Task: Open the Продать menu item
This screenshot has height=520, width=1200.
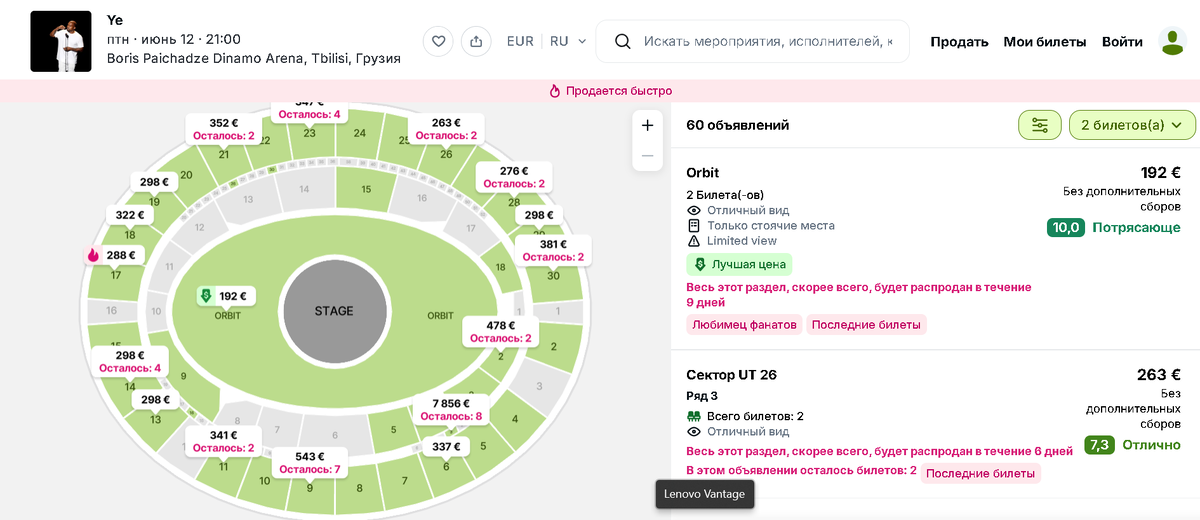Action: click(x=959, y=41)
